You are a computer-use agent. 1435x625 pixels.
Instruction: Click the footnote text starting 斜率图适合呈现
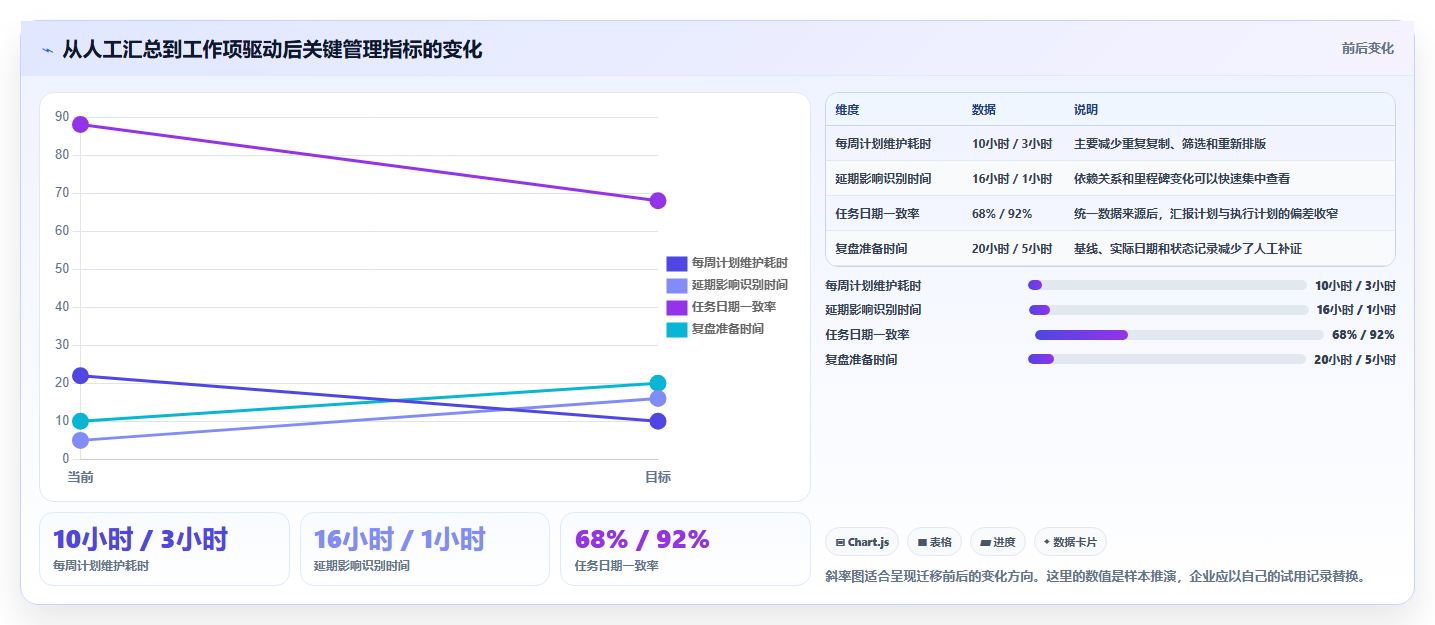(1096, 577)
